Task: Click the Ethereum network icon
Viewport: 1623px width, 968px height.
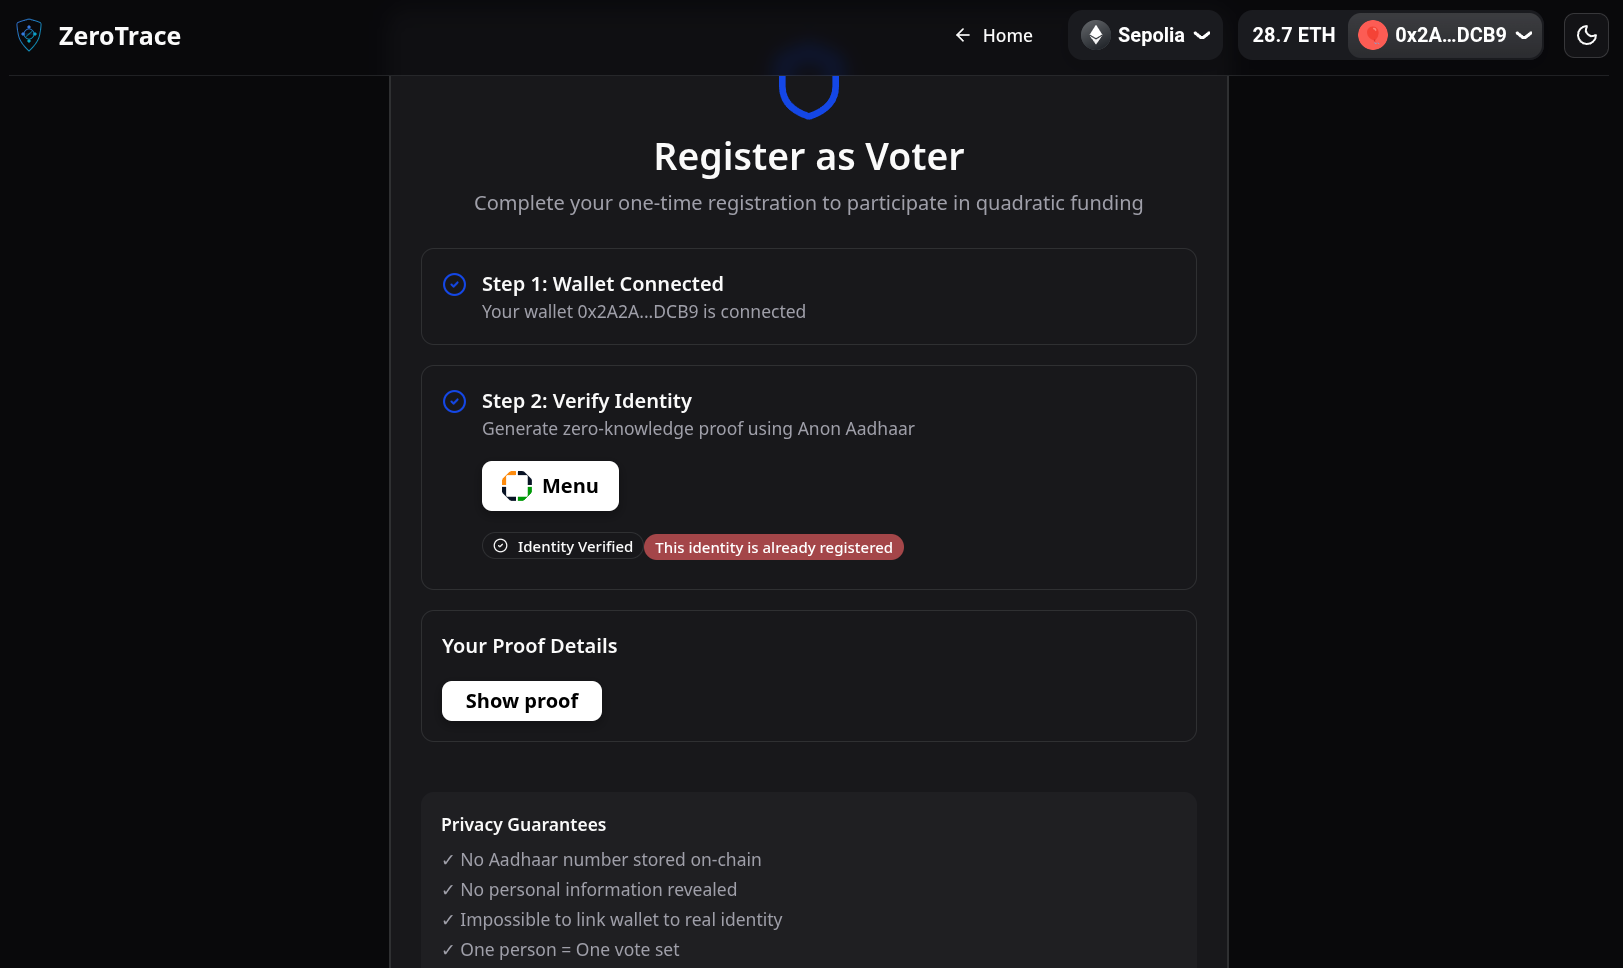Action: click(x=1095, y=35)
